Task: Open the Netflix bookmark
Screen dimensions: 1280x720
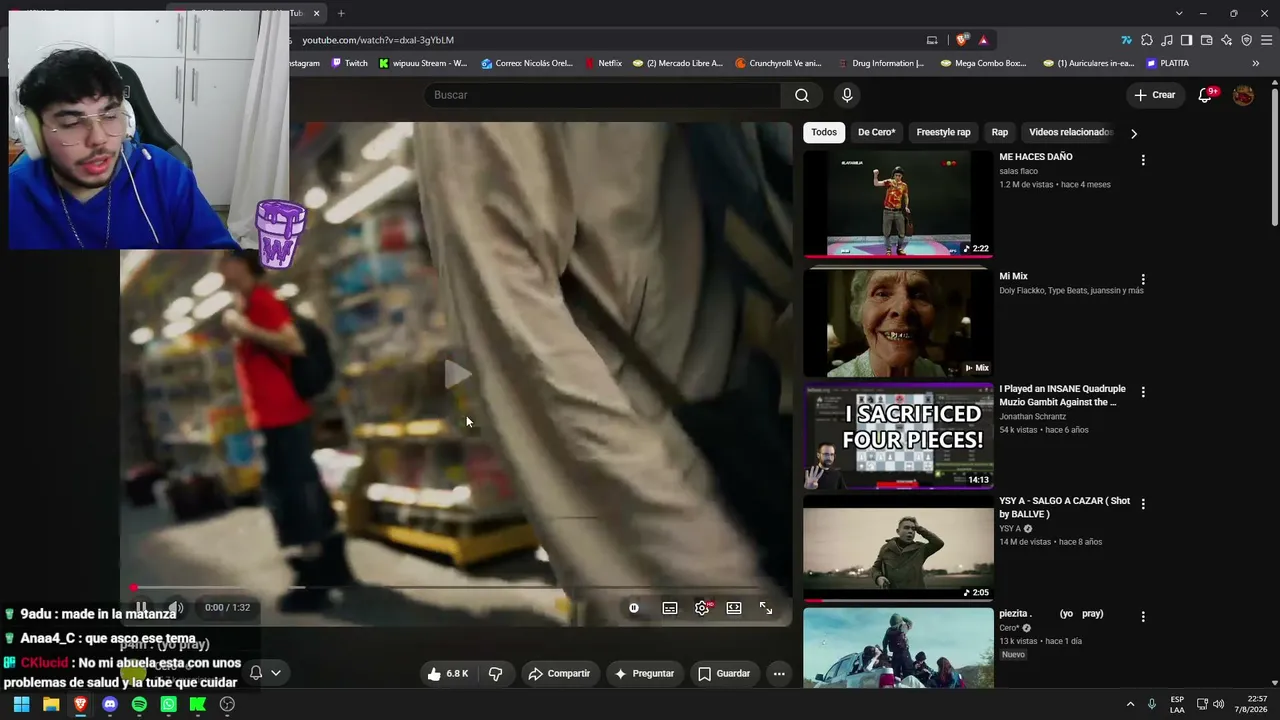Action: point(603,63)
